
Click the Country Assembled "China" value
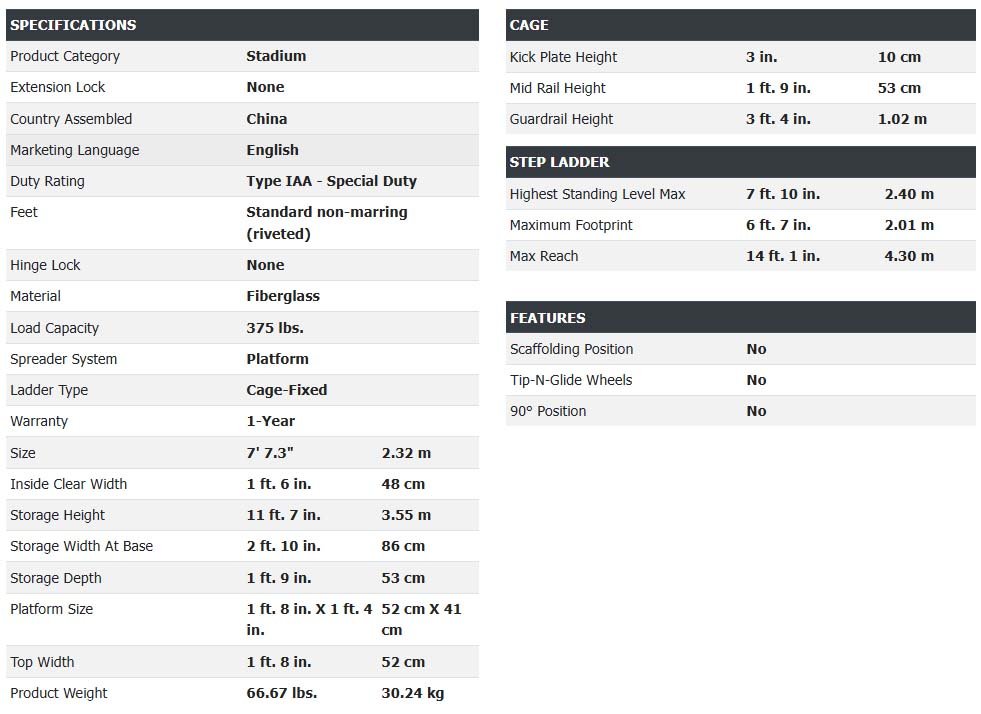point(267,119)
